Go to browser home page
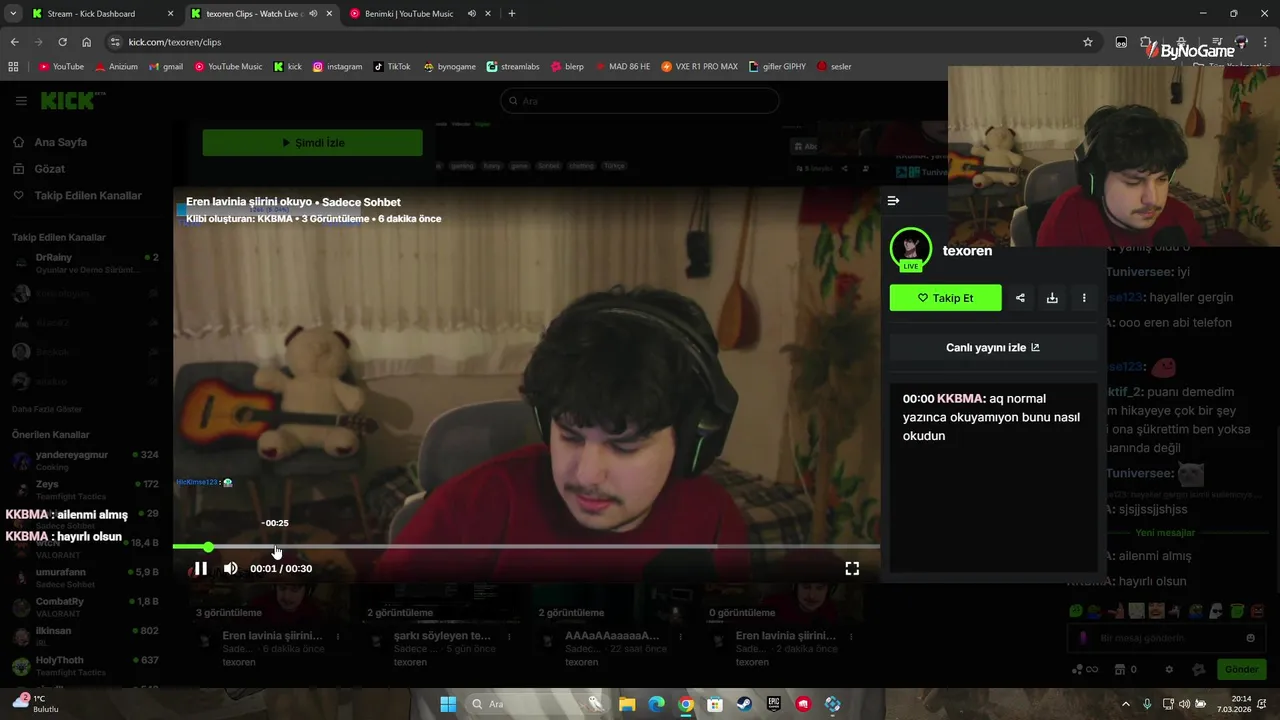Viewport: 1280px width, 720px height. [86, 42]
